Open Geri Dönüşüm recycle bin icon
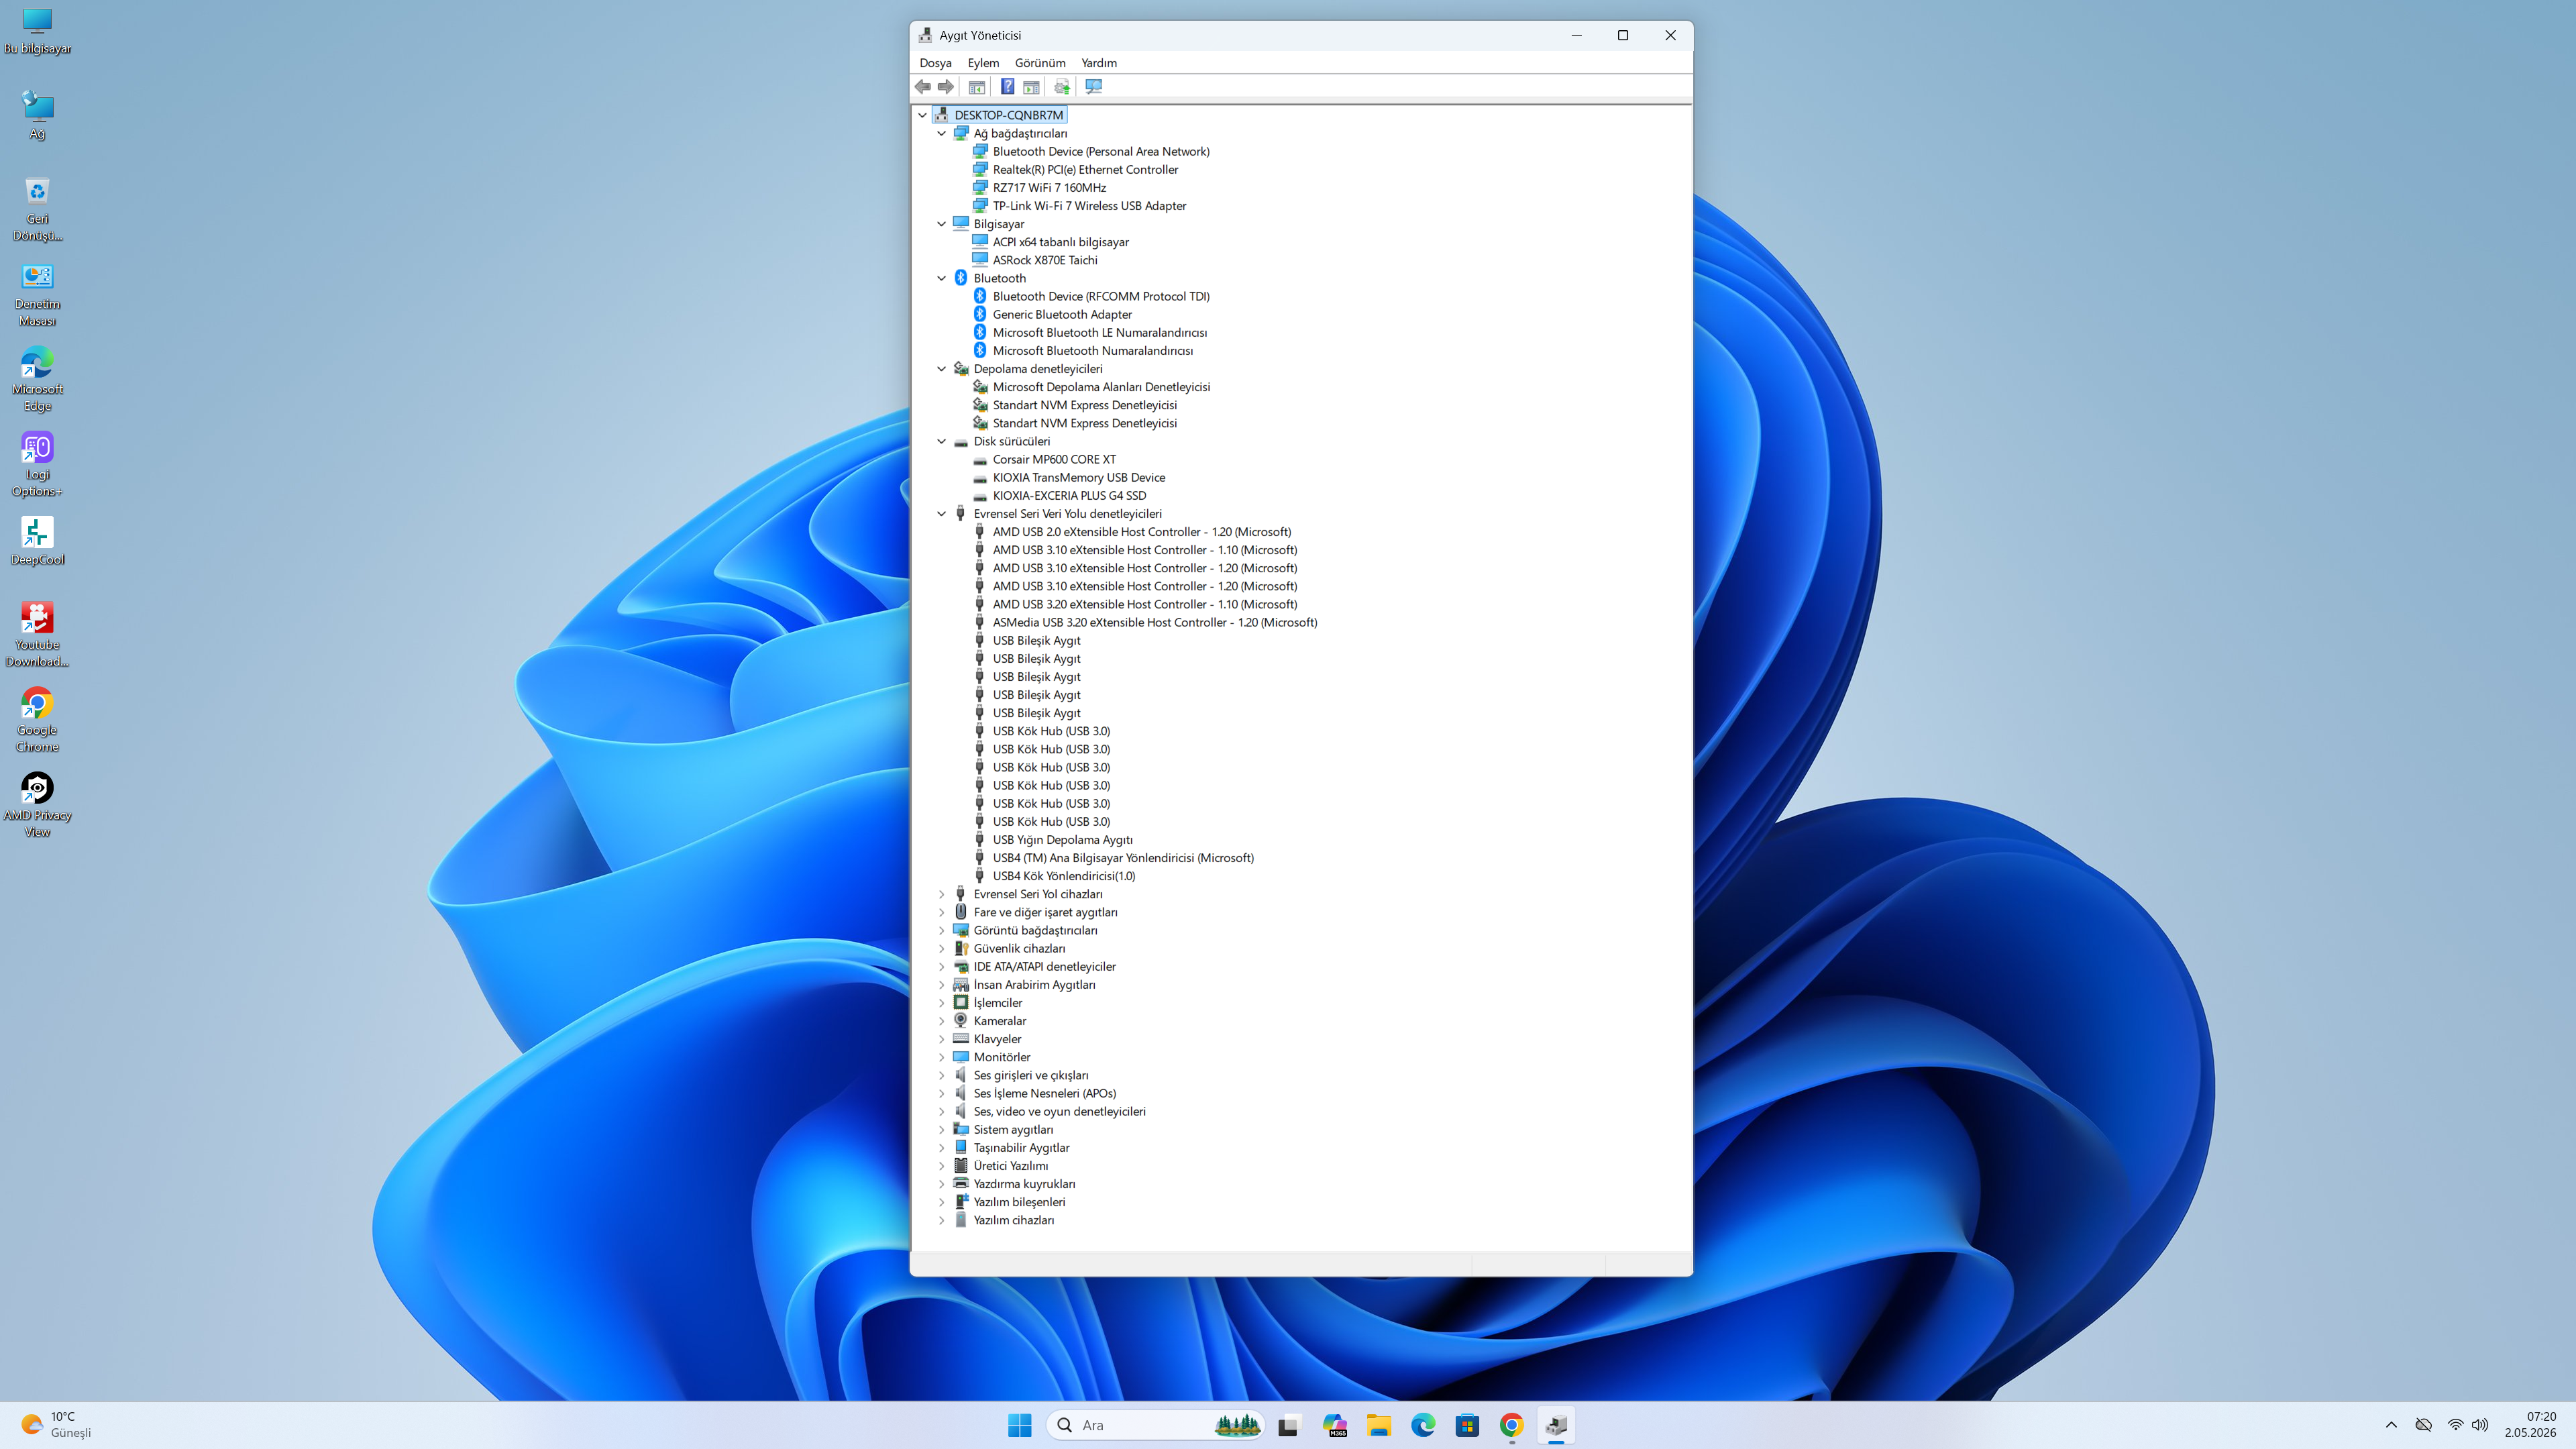 pos(37,209)
